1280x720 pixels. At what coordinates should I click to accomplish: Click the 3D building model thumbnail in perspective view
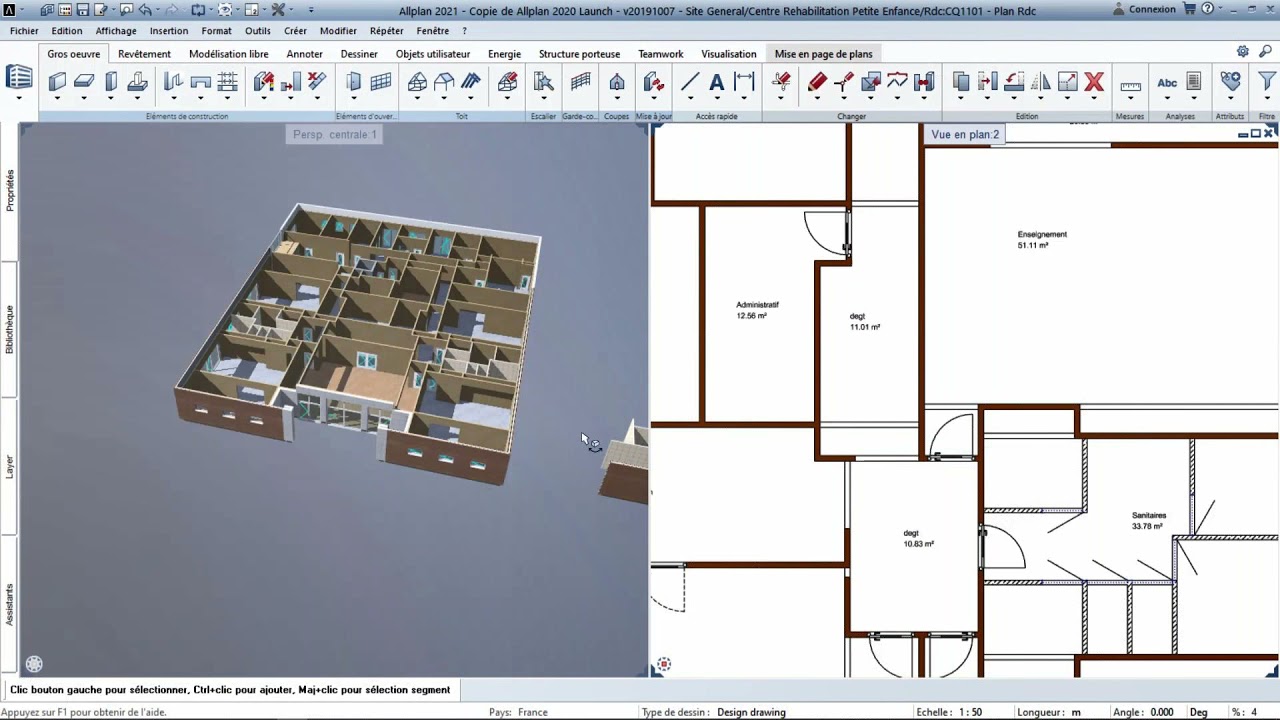click(x=358, y=346)
